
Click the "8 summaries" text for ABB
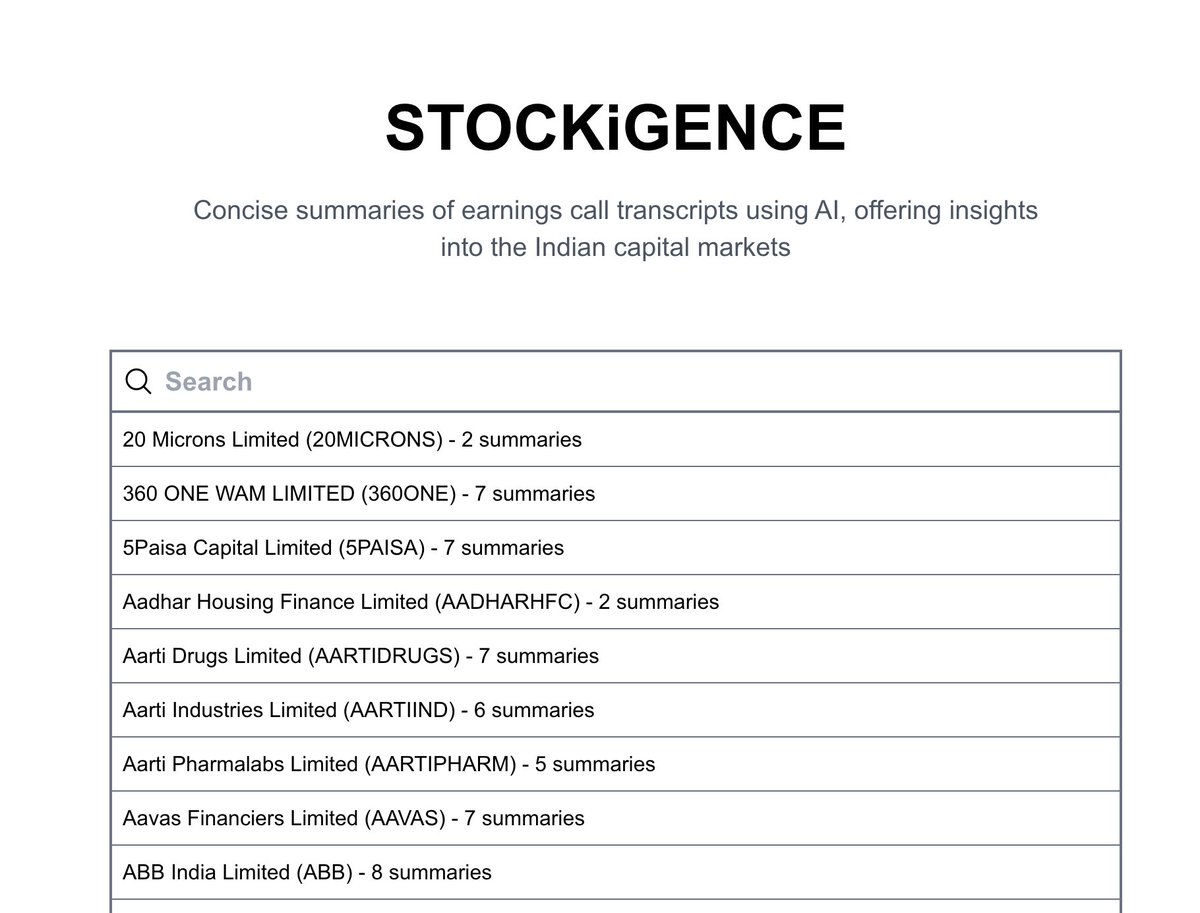point(431,872)
